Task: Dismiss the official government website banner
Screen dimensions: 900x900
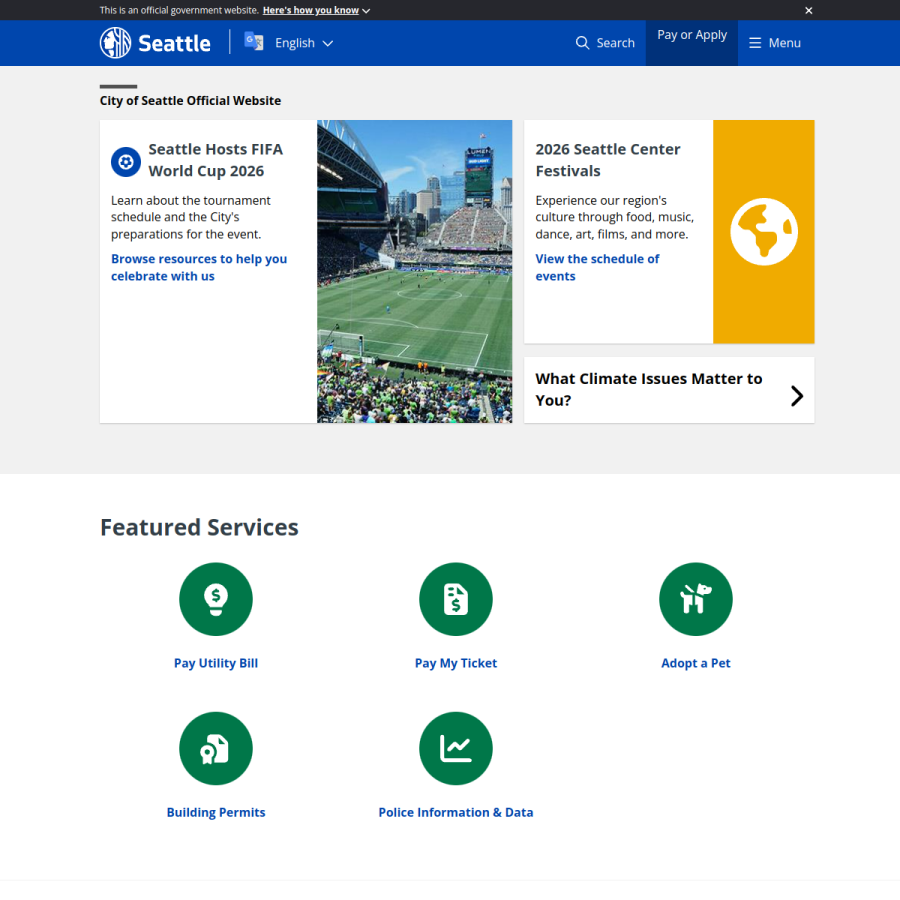Action: 808,10
